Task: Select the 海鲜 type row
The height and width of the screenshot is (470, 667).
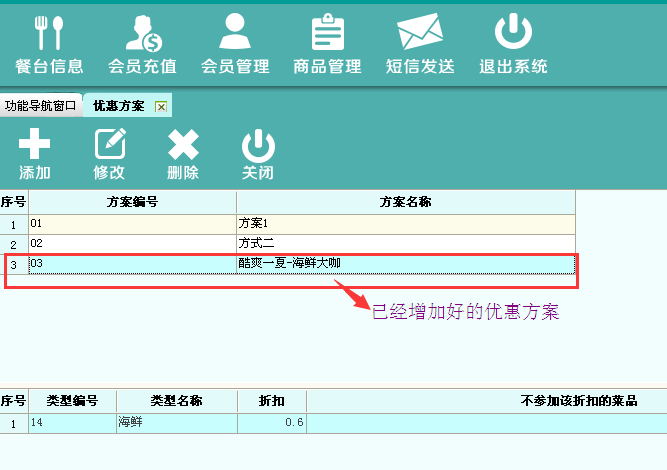Action: 175,423
